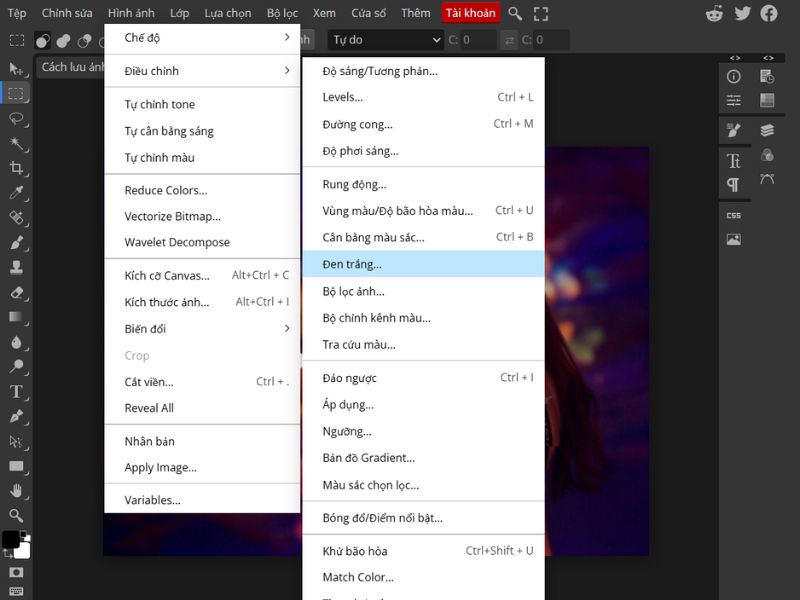The image size is (800, 600).
Task: Open the Channels panel icon
Action: (x=767, y=155)
